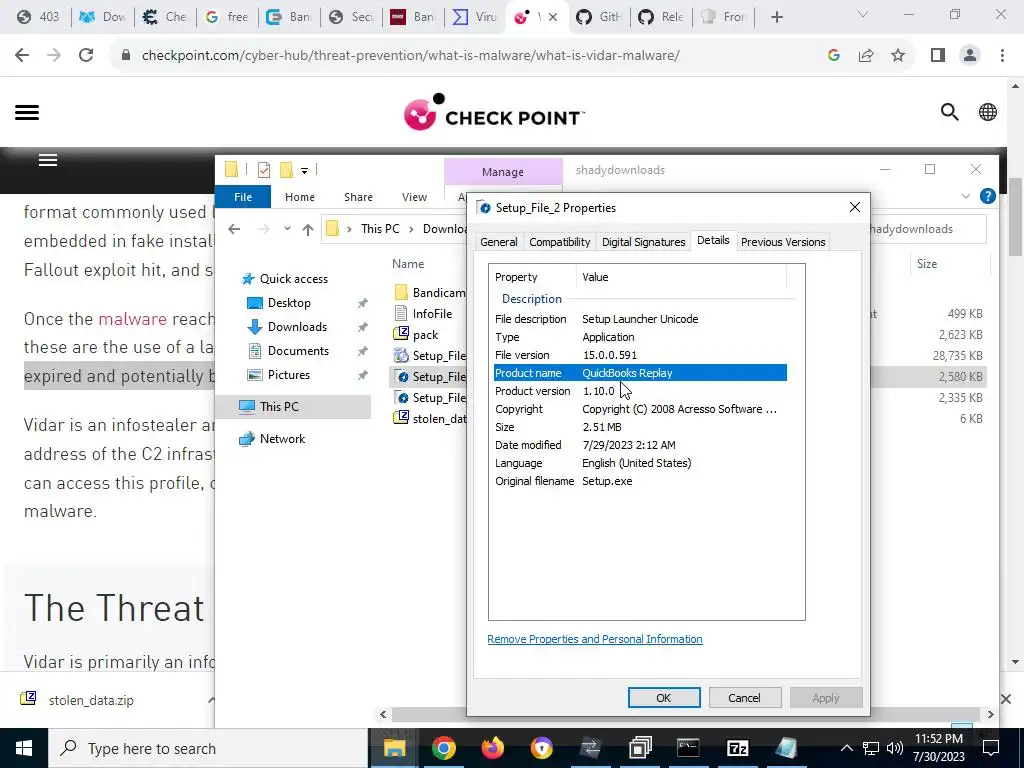Select Desktop in navigation pane
Image resolution: width=1024 pixels, height=768 pixels.
click(x=289, y=303)
